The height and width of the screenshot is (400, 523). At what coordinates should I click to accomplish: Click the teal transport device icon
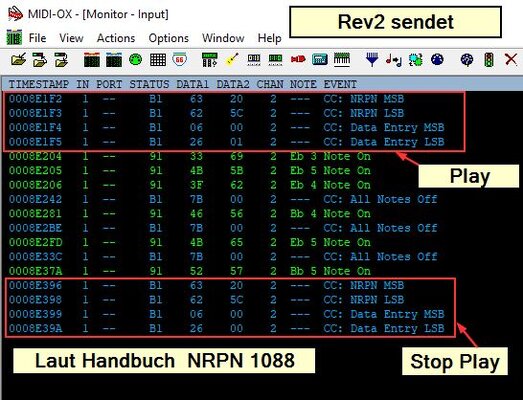pyautogui.click(x=320, y=59)
